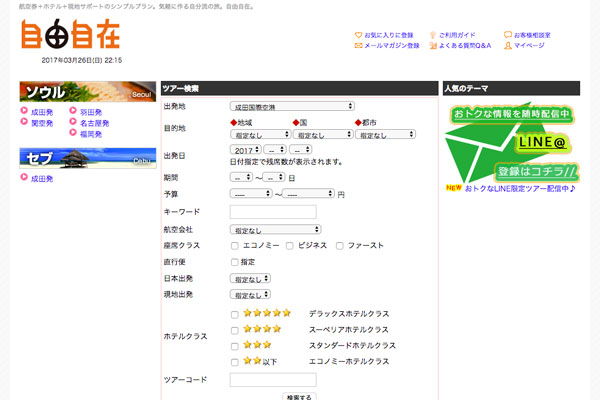
Task: Check the ファースト seat class box
Action: click(339, 246)
